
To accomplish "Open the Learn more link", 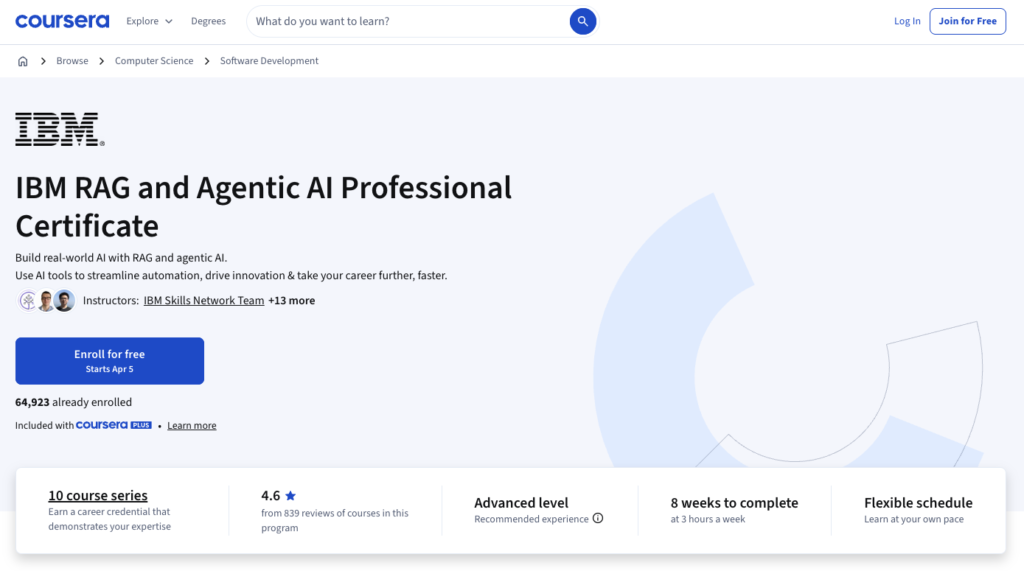I will click(191, 425).
